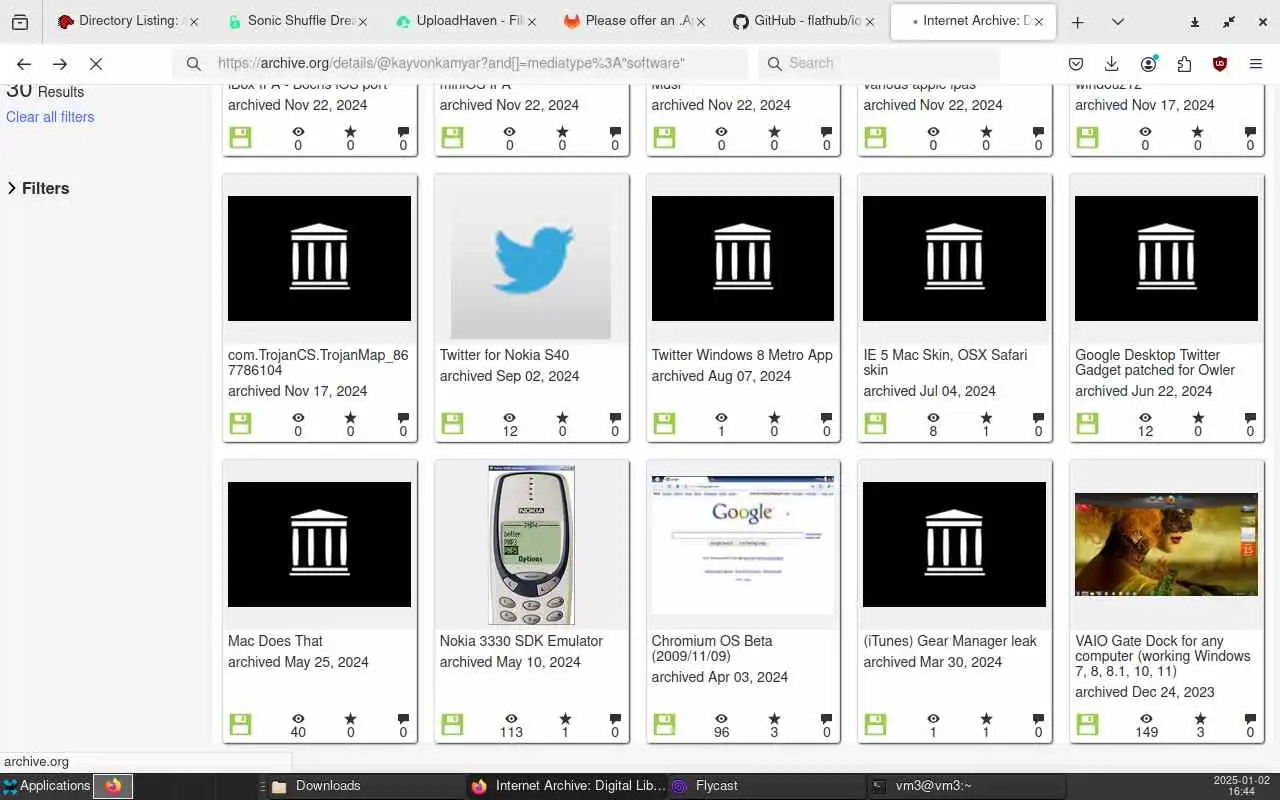
Task: Open the Applications menu in the taskbar
Action: coord(46,786)
